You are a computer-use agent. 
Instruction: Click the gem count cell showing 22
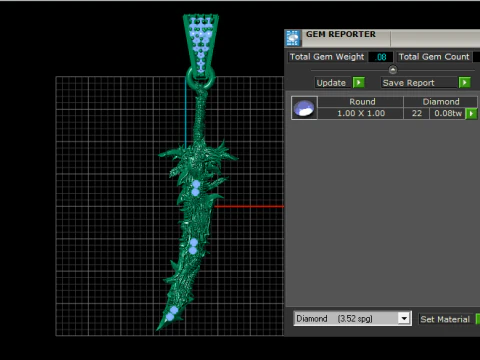click(417, 113)
